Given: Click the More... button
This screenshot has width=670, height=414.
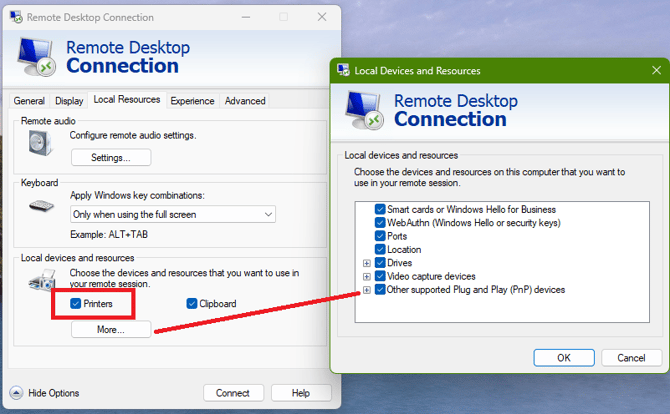Looking at the screenshot, I should [x=111, y=329].
